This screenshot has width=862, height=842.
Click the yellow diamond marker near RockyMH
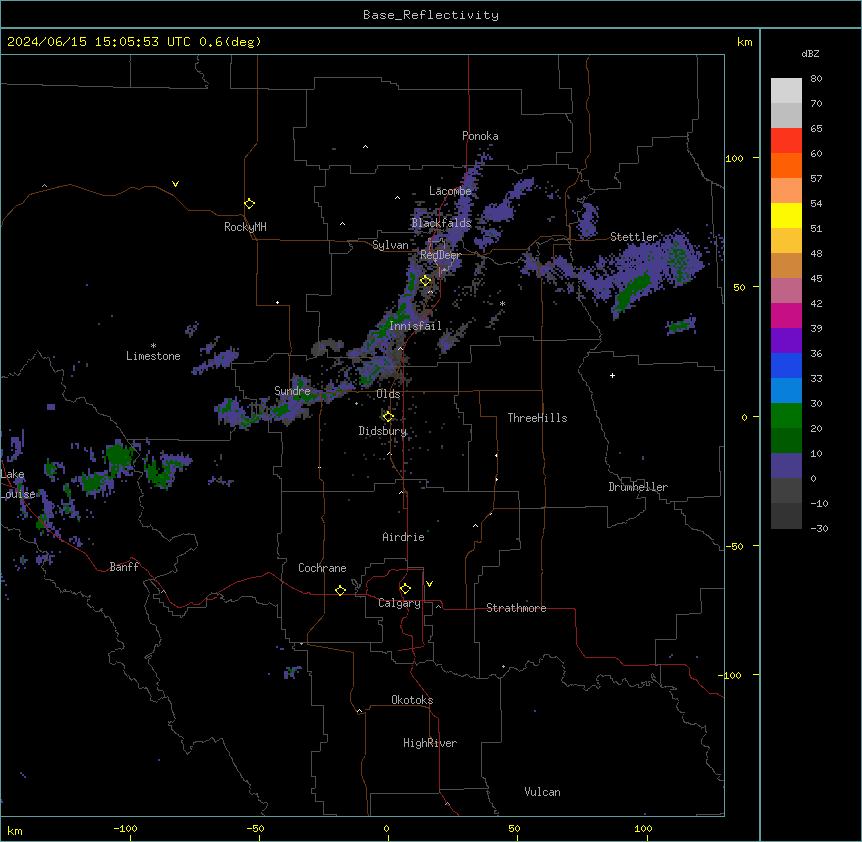[x=250, y=204]
